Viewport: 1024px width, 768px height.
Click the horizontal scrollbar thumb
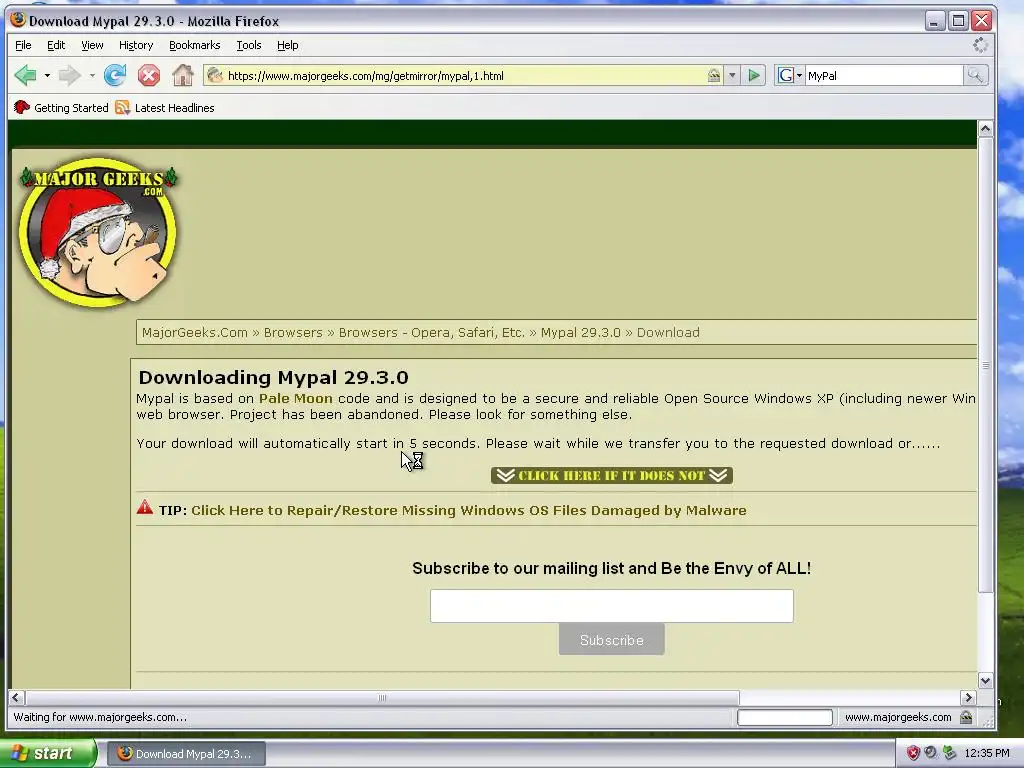pyautogui.click(x=382, y=697)
